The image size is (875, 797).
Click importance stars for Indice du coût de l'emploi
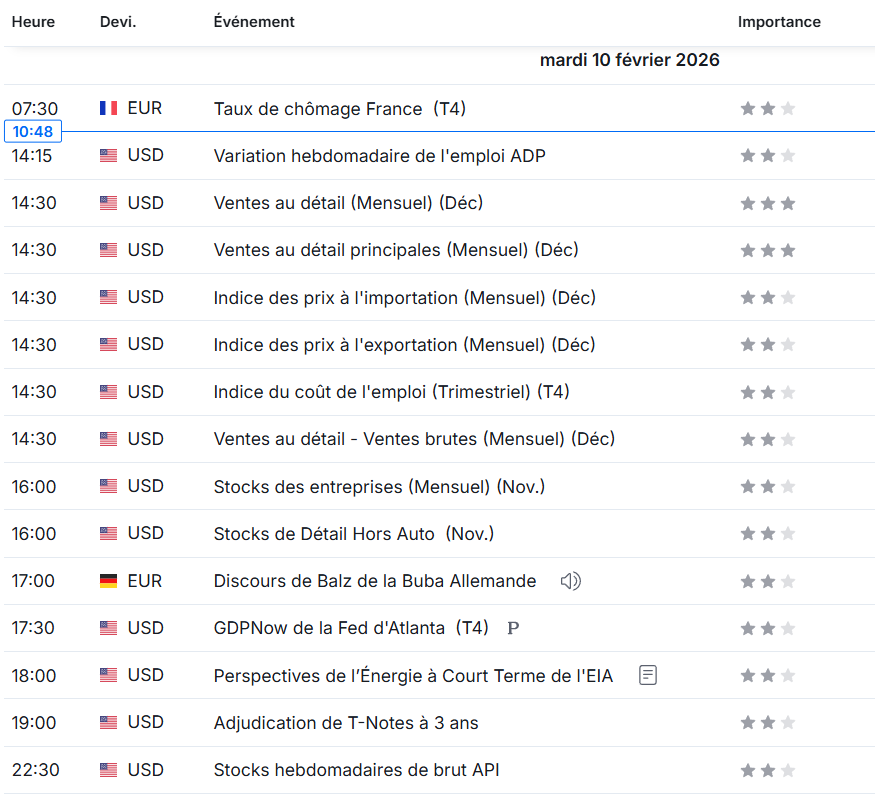[767, 392]
